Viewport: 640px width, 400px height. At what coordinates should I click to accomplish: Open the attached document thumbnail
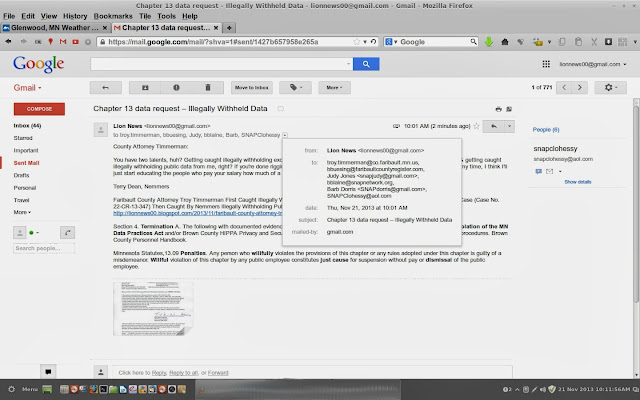point(153,309)
